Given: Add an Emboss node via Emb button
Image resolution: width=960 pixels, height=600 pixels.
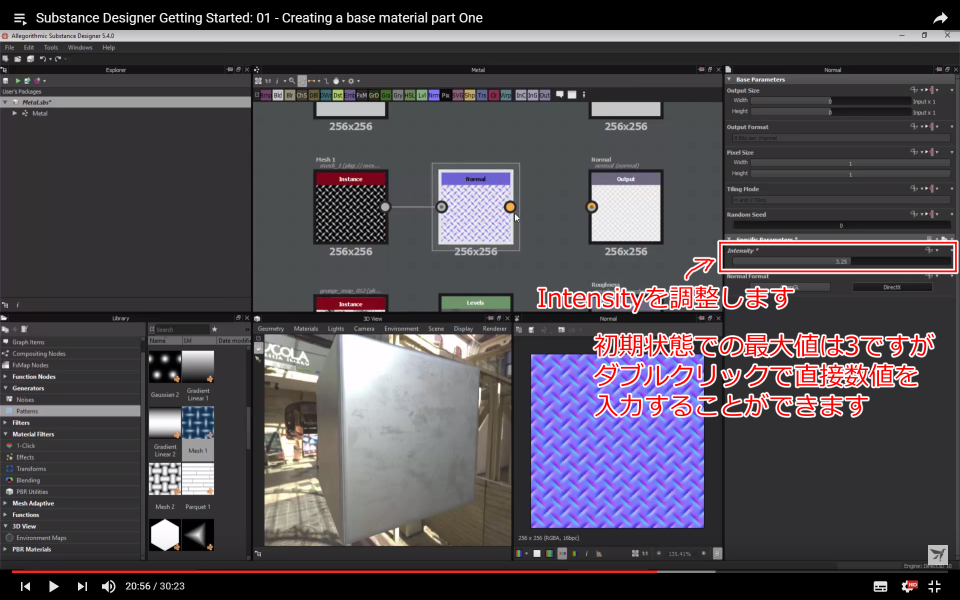Looking at the screenshot, I should coord(350,95).
